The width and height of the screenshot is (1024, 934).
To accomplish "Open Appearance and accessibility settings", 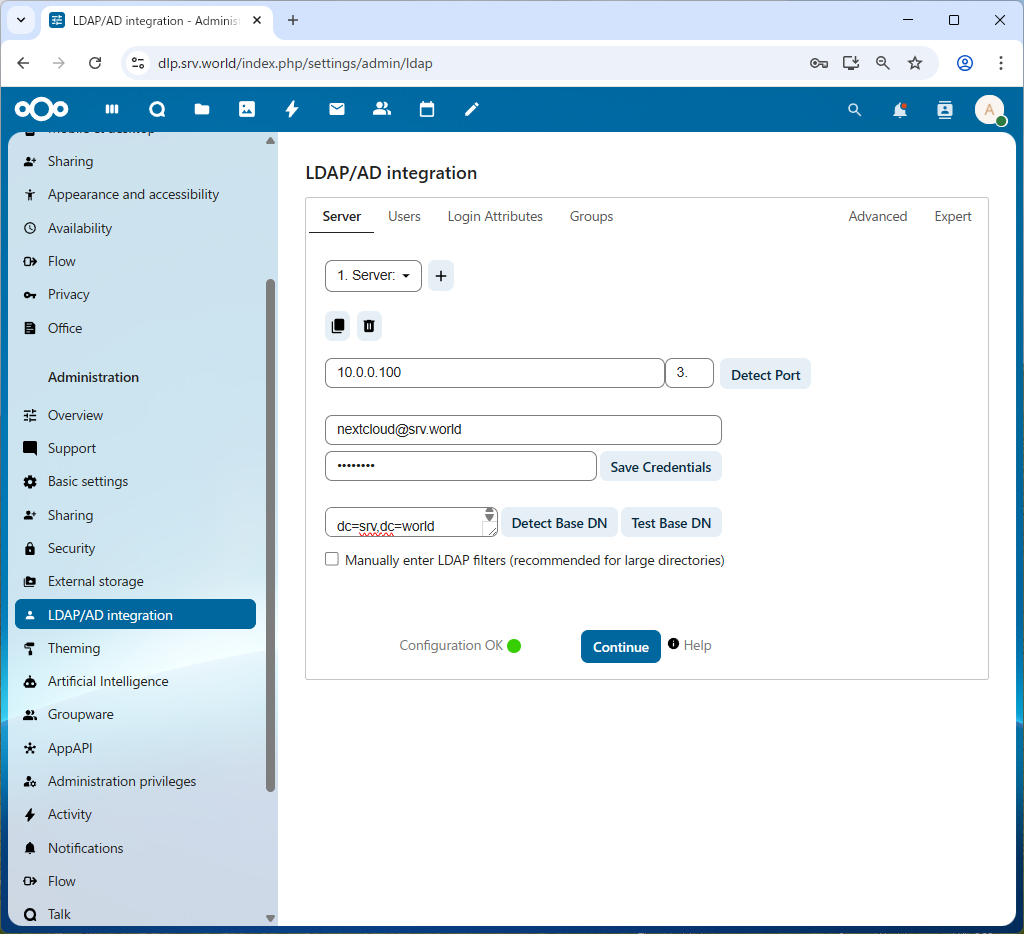I will [135, 195].
